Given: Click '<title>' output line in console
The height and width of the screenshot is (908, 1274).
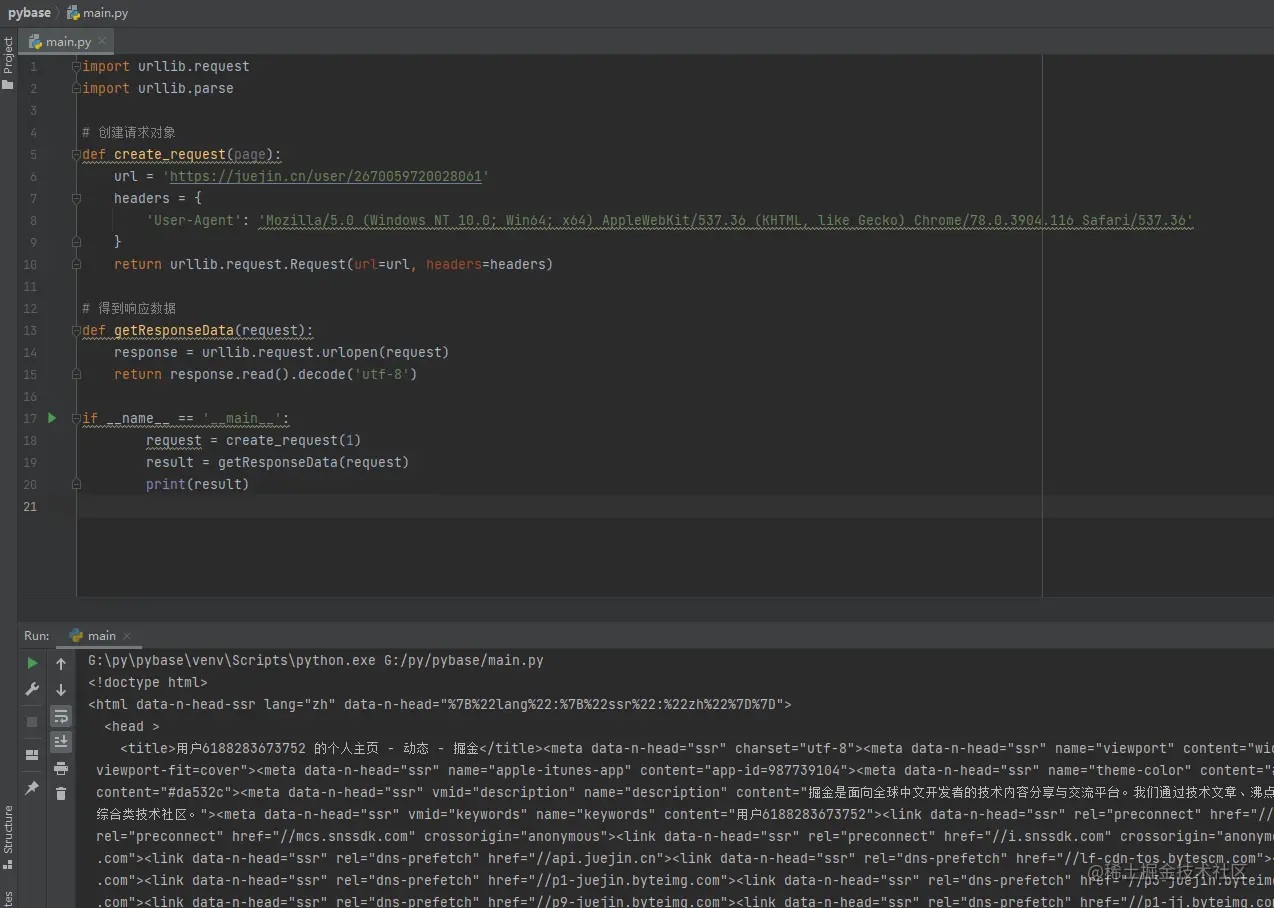Looking at the screenshot, I should coord(697,748).
